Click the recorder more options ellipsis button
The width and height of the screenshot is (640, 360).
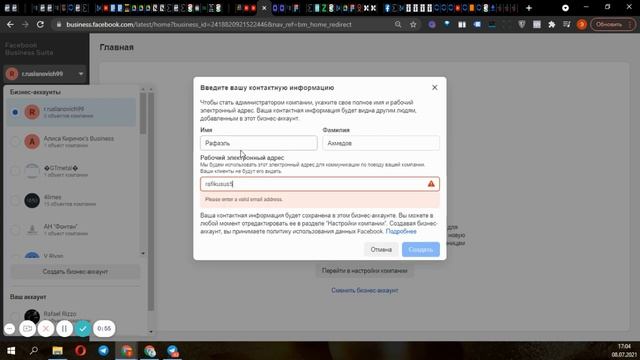(9, 329)
